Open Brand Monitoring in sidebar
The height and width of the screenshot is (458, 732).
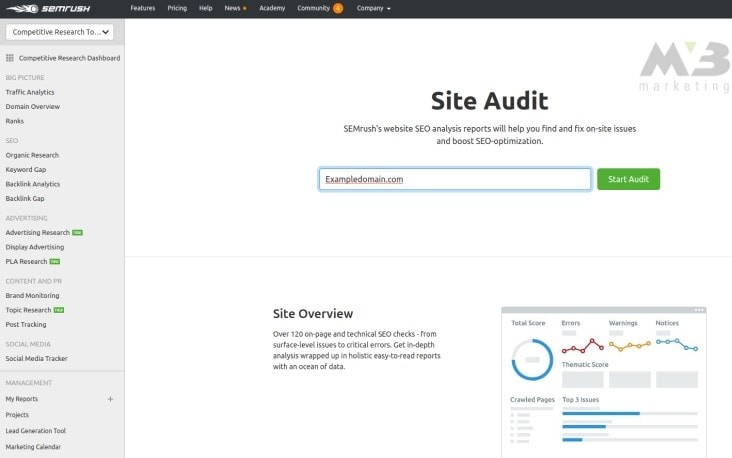click(x=32, y=296)
